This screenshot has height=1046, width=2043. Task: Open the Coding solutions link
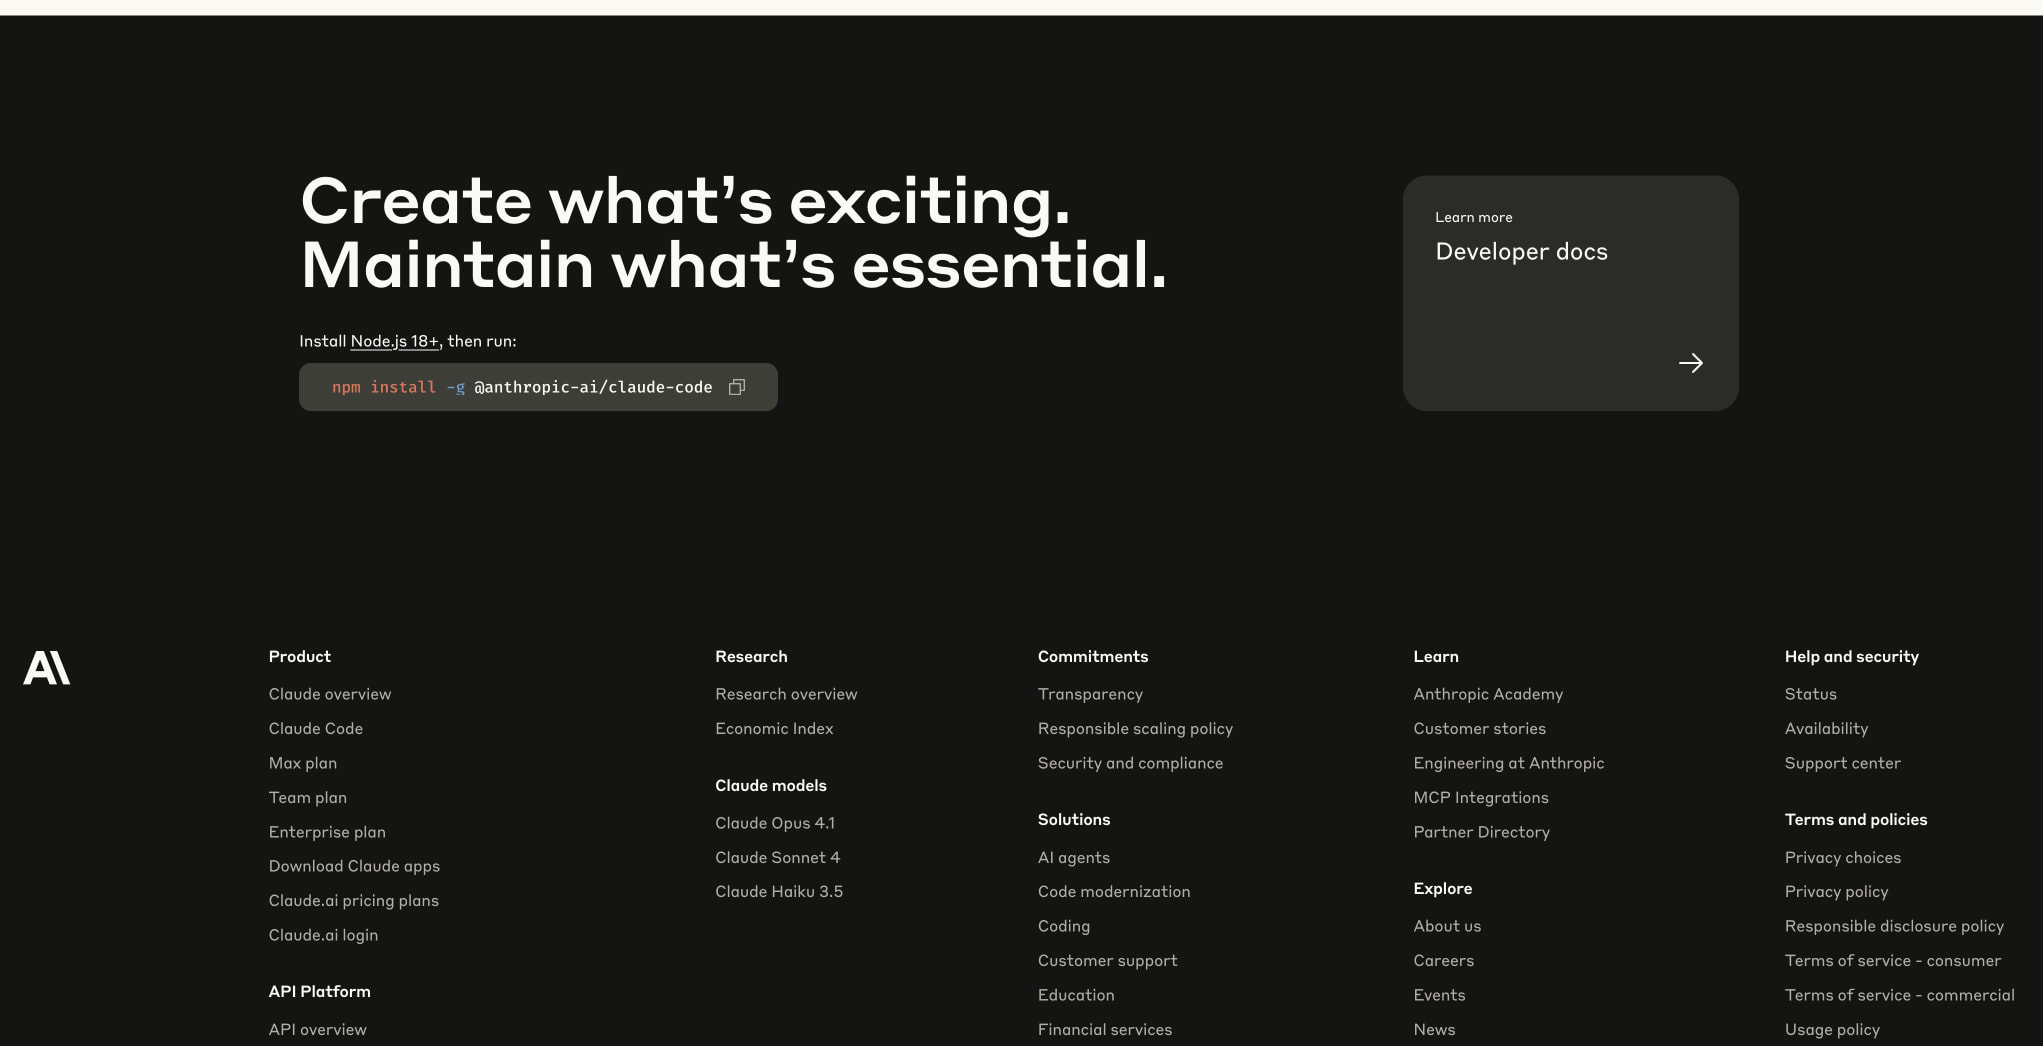coord(1064,926)
